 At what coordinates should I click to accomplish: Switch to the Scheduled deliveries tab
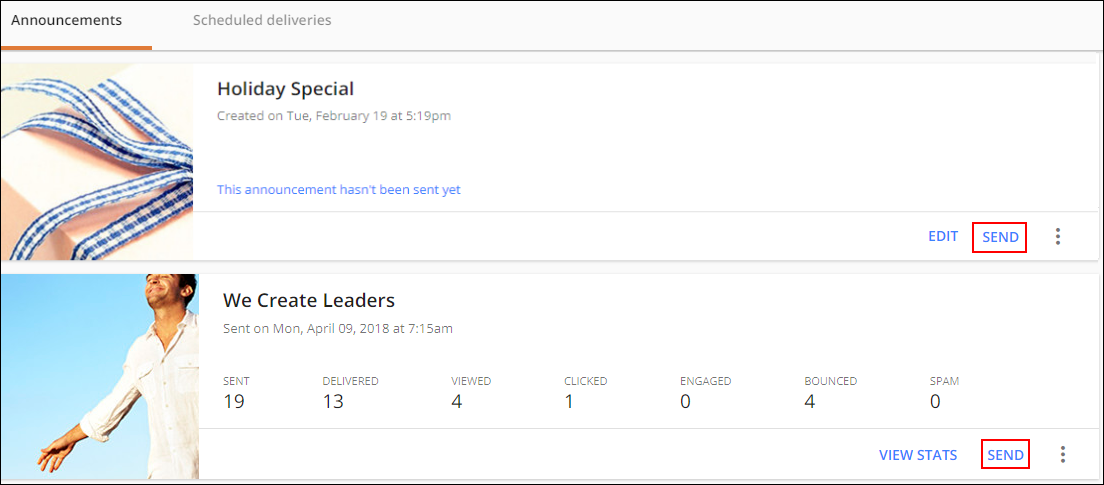(262, 20)
